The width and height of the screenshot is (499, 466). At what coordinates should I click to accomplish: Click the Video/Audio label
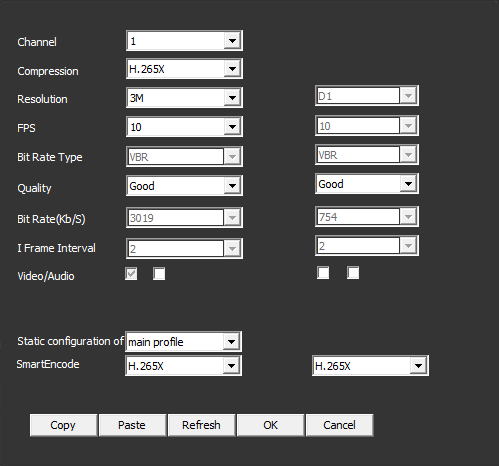coord(46,276)
